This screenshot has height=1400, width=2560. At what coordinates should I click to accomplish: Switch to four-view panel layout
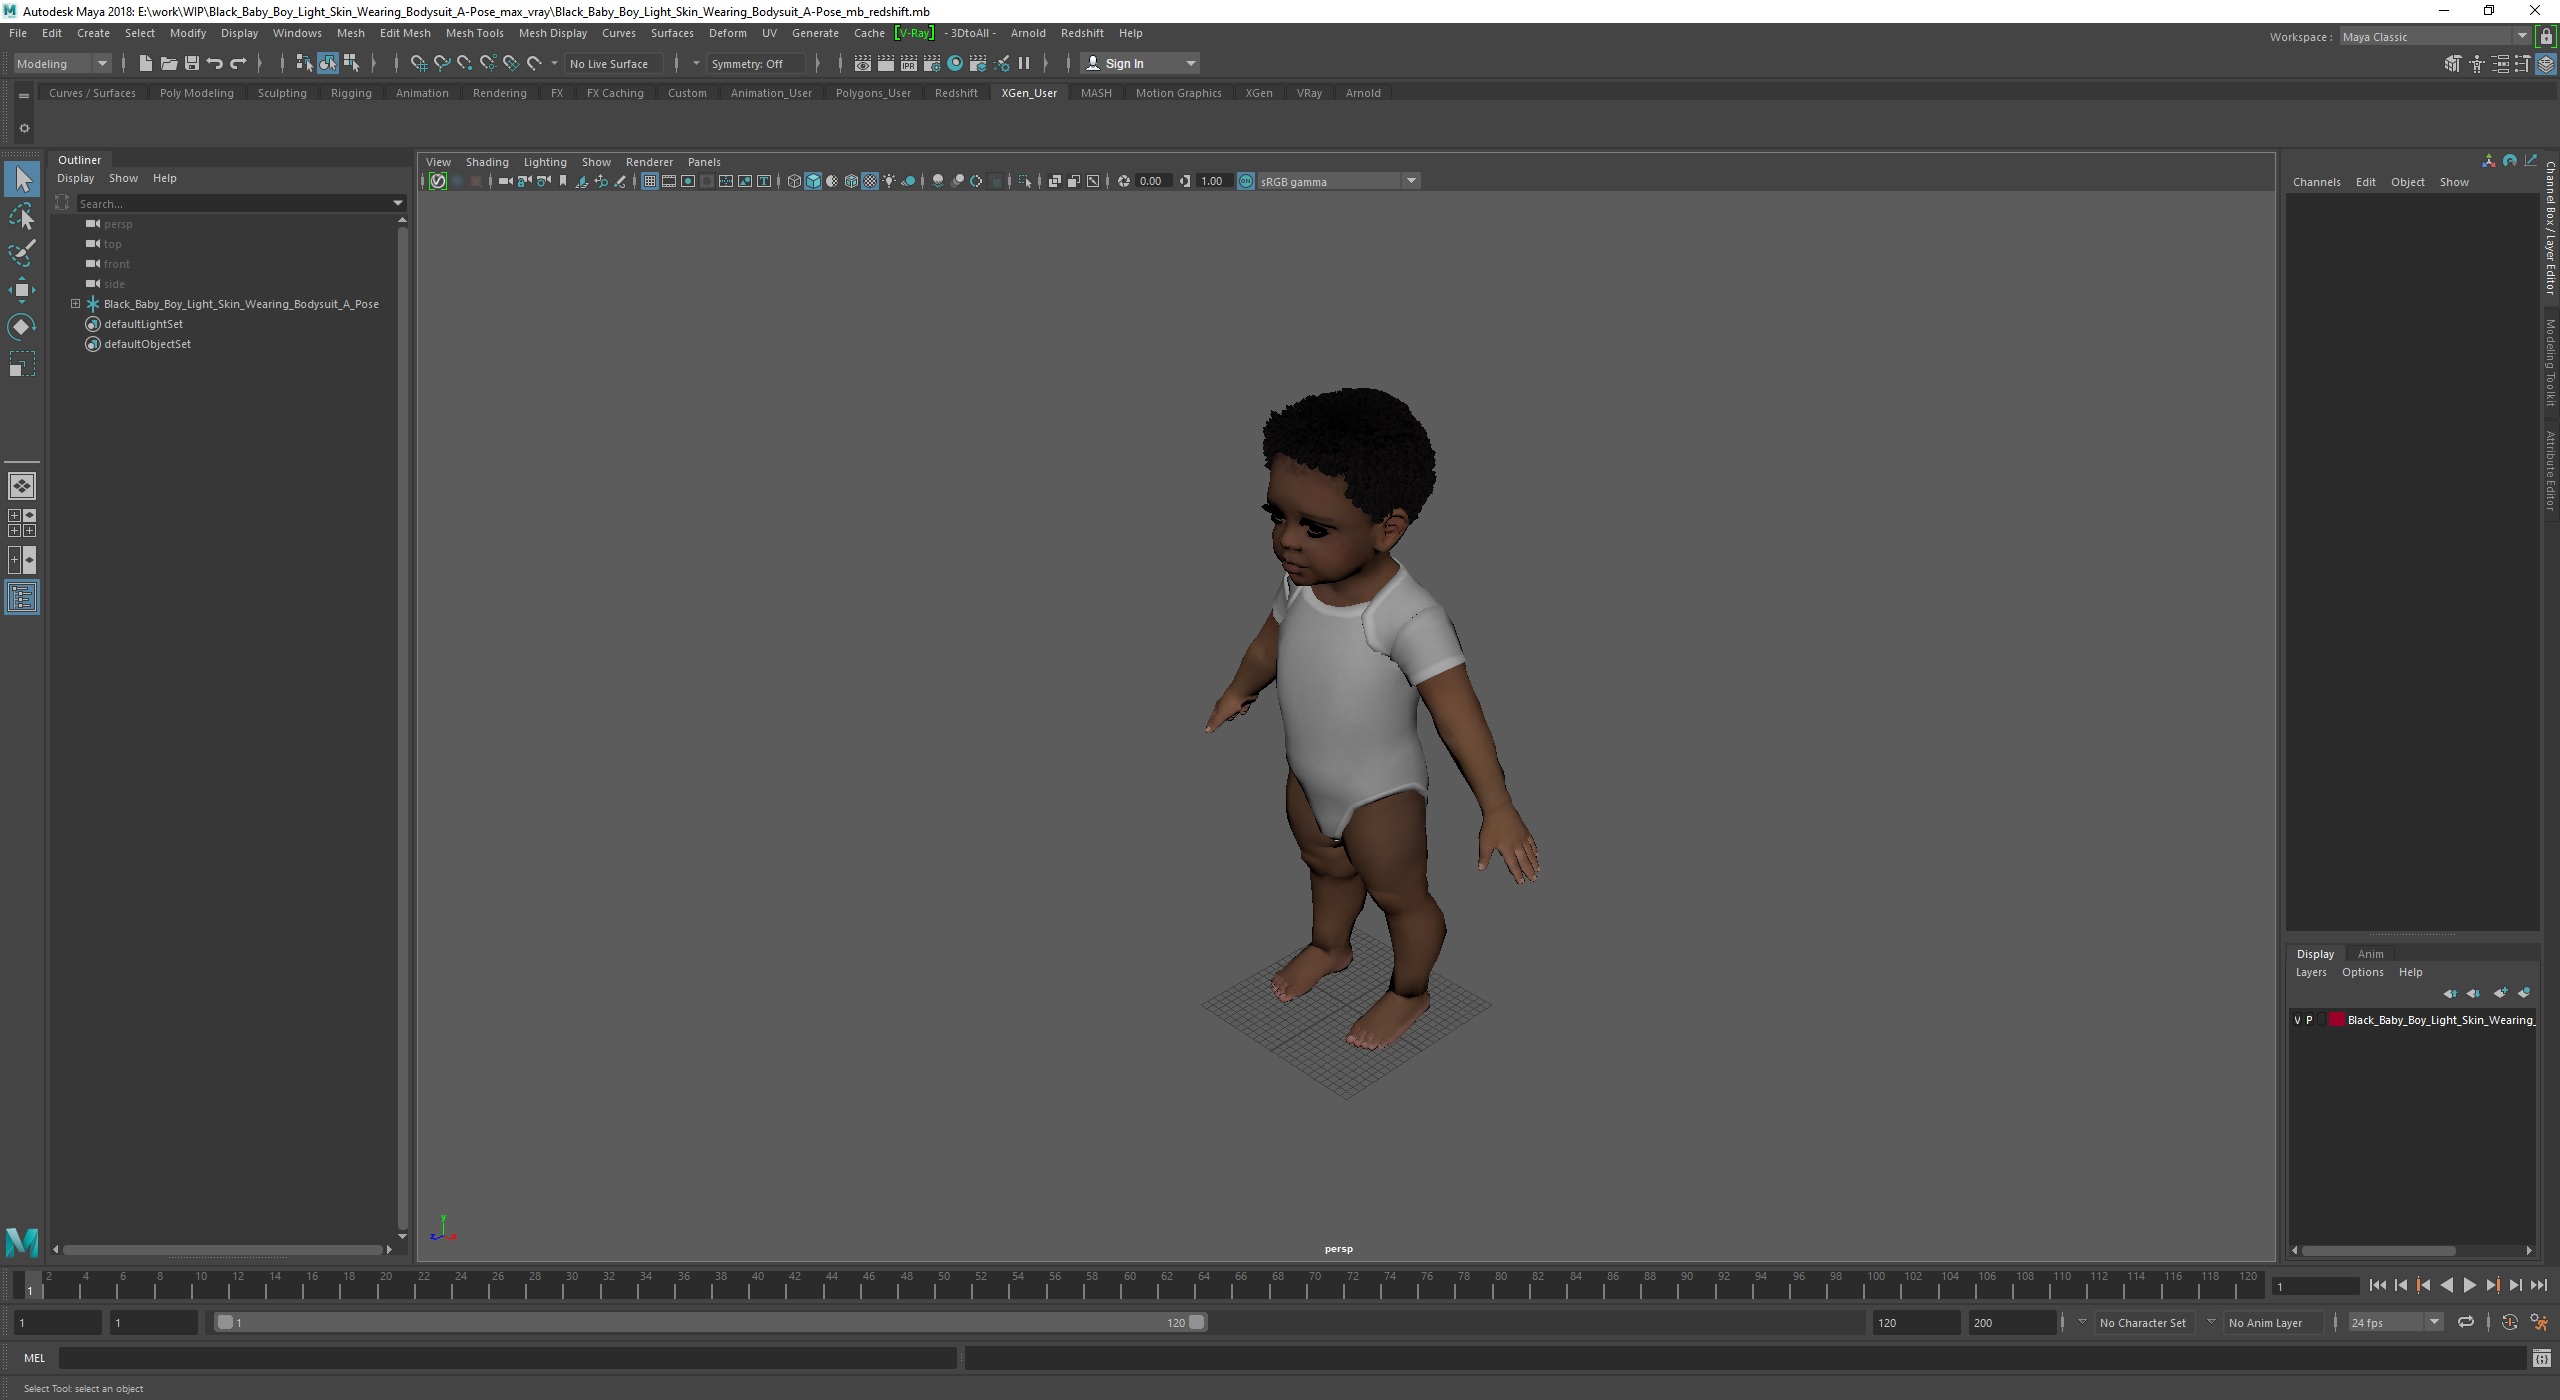(x=22, y=523)
